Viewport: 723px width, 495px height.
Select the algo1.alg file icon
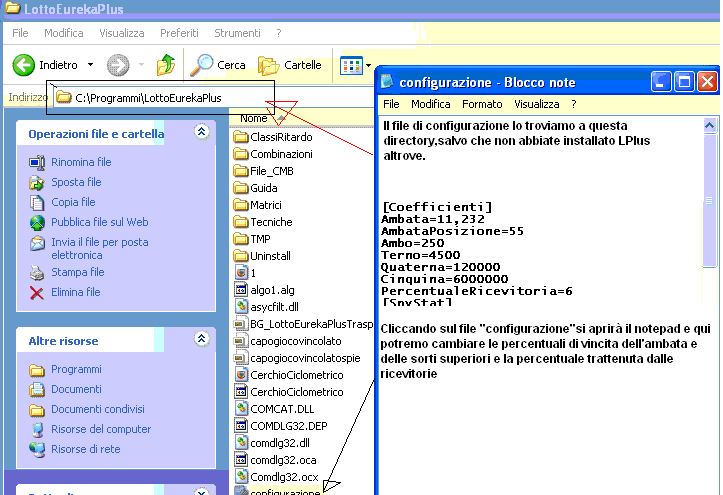pos(241,289)
